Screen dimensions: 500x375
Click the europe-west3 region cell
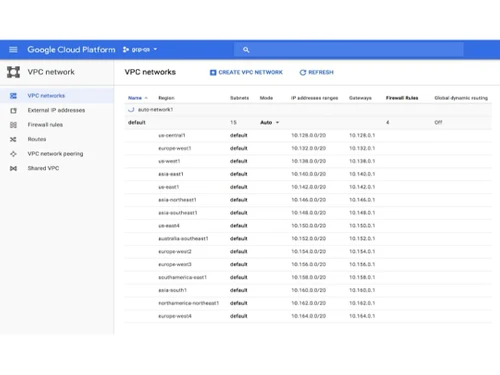(175, 264)
